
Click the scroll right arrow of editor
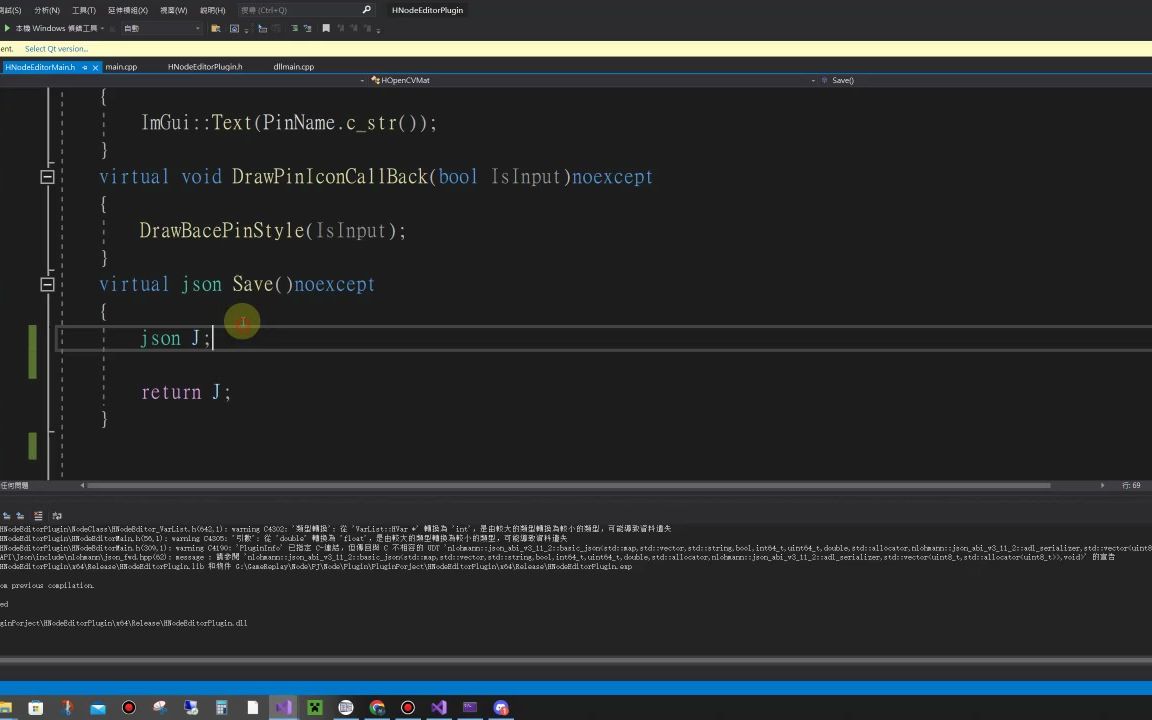(1102, 486)
